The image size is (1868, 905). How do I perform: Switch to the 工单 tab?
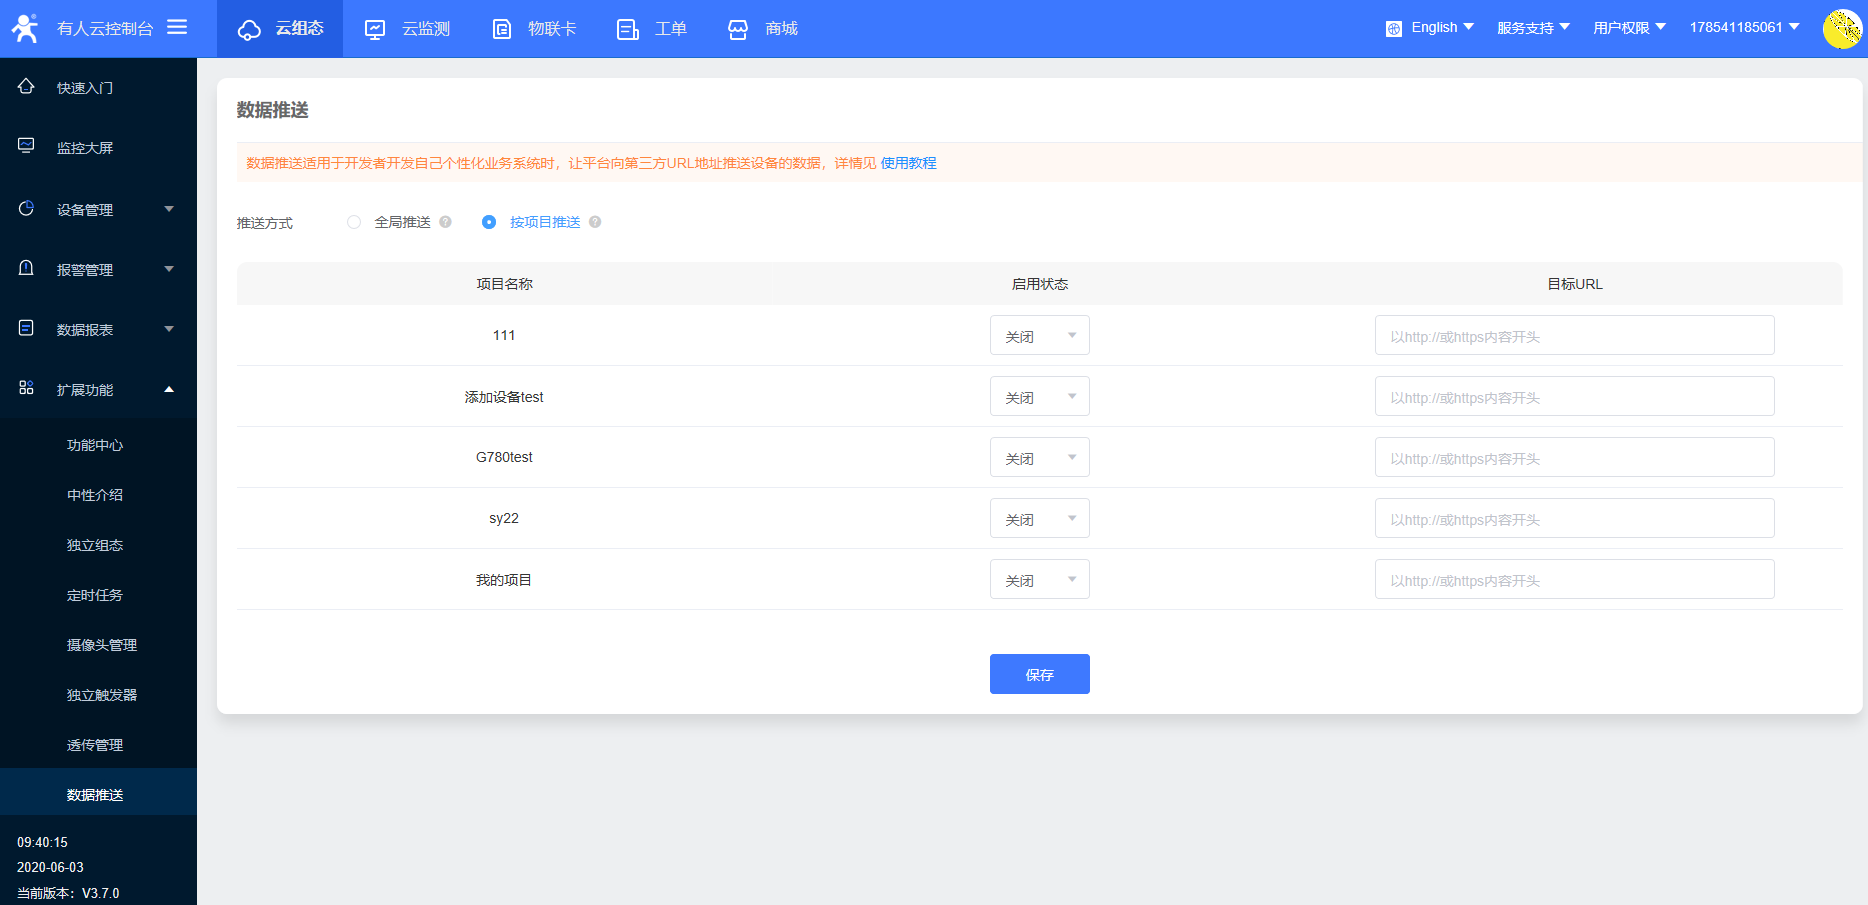pyautogui.click(x=652, y=29)
